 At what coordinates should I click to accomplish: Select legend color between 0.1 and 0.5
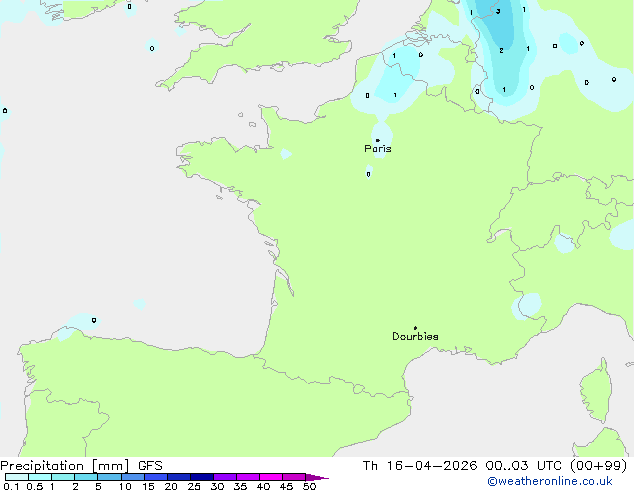click(17, 477)
